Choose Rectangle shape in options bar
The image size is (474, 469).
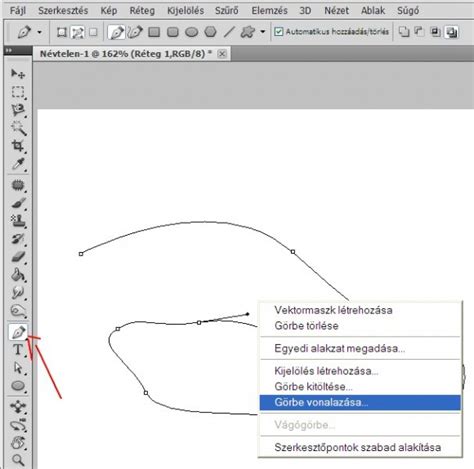(x=154, y=32)
